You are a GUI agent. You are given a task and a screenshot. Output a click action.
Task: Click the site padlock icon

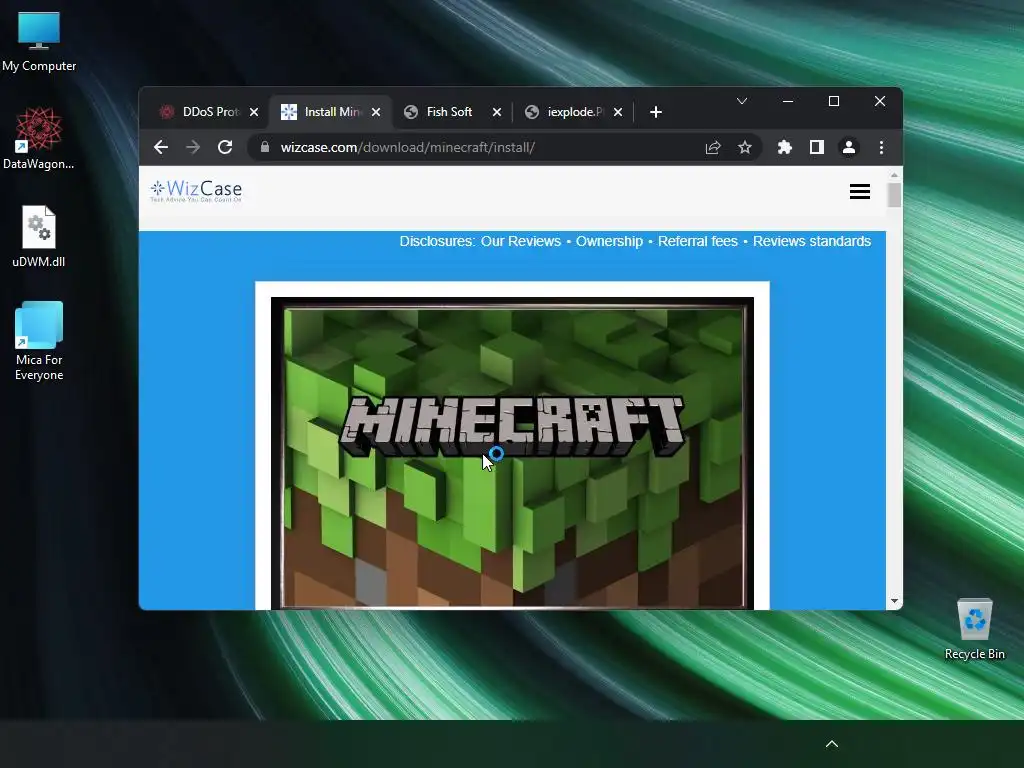pyautogui.click(x=265, y=148)
